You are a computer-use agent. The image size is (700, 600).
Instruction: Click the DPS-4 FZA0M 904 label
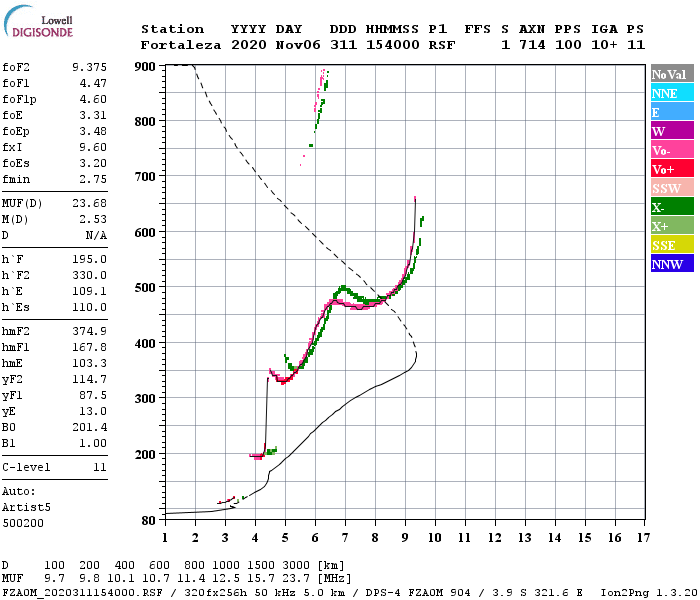tap(418, 592)
